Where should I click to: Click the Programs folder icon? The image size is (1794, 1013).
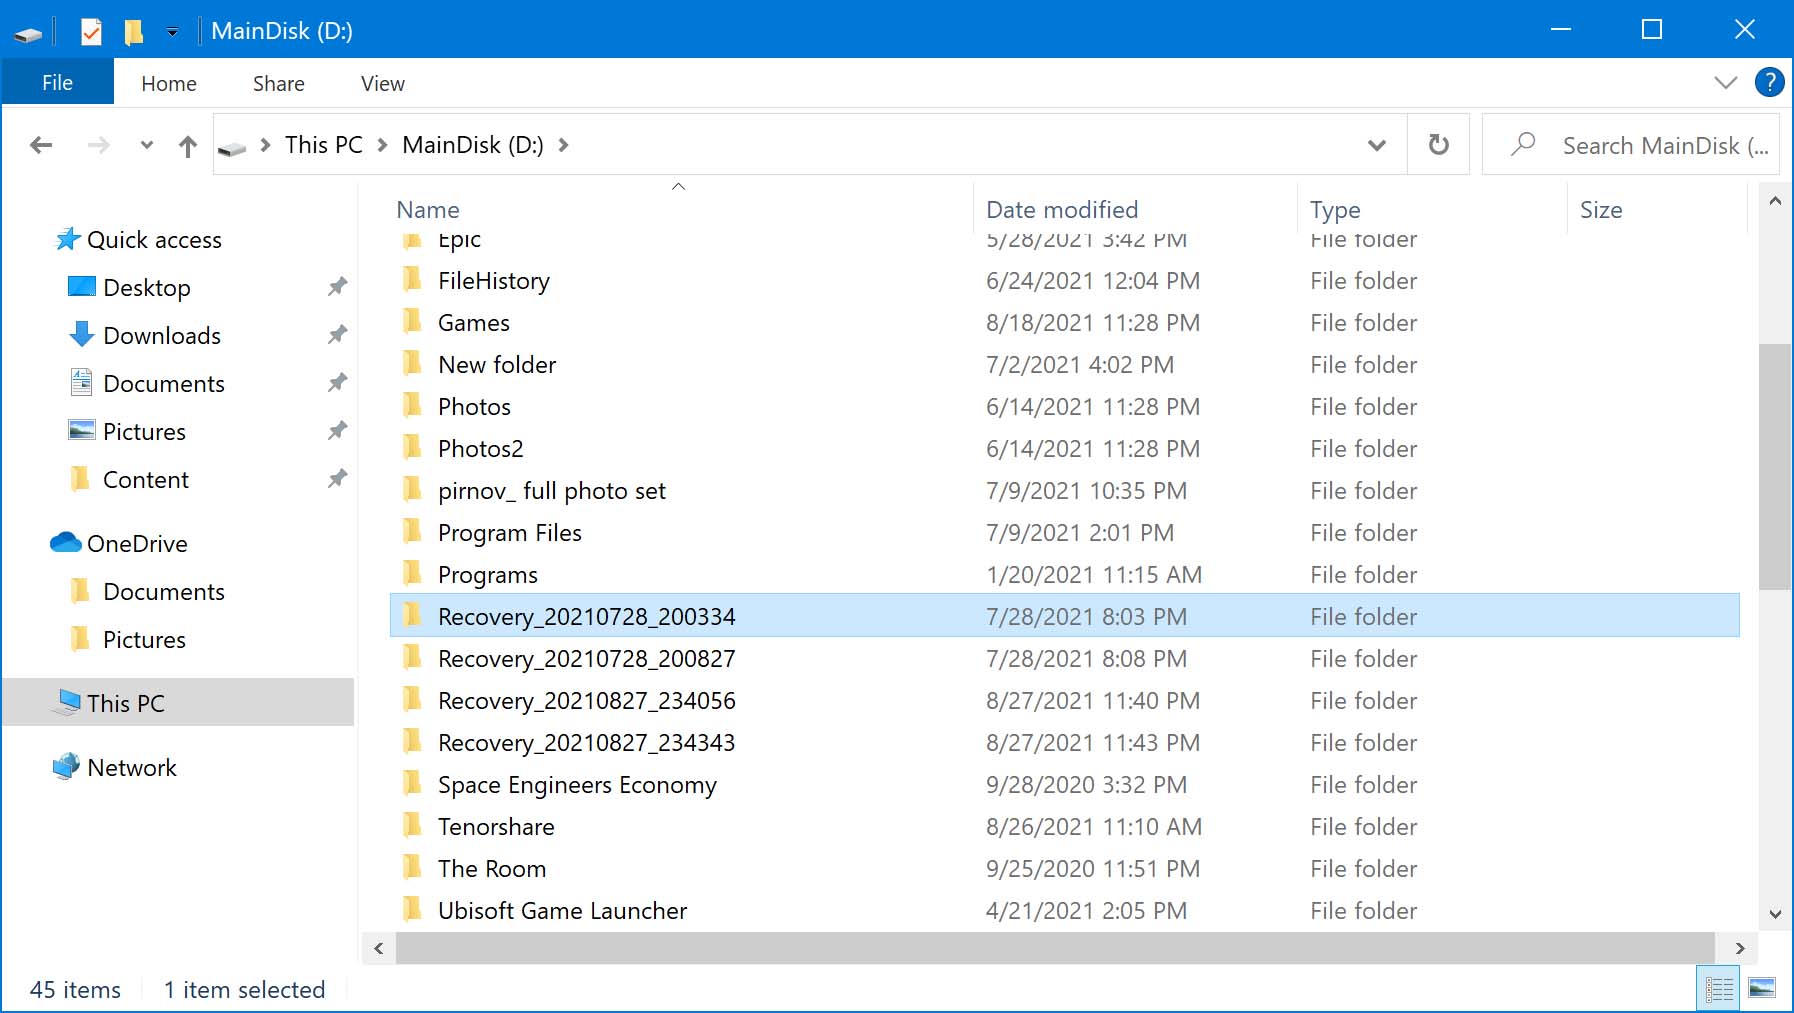click(x=412, y=573)
